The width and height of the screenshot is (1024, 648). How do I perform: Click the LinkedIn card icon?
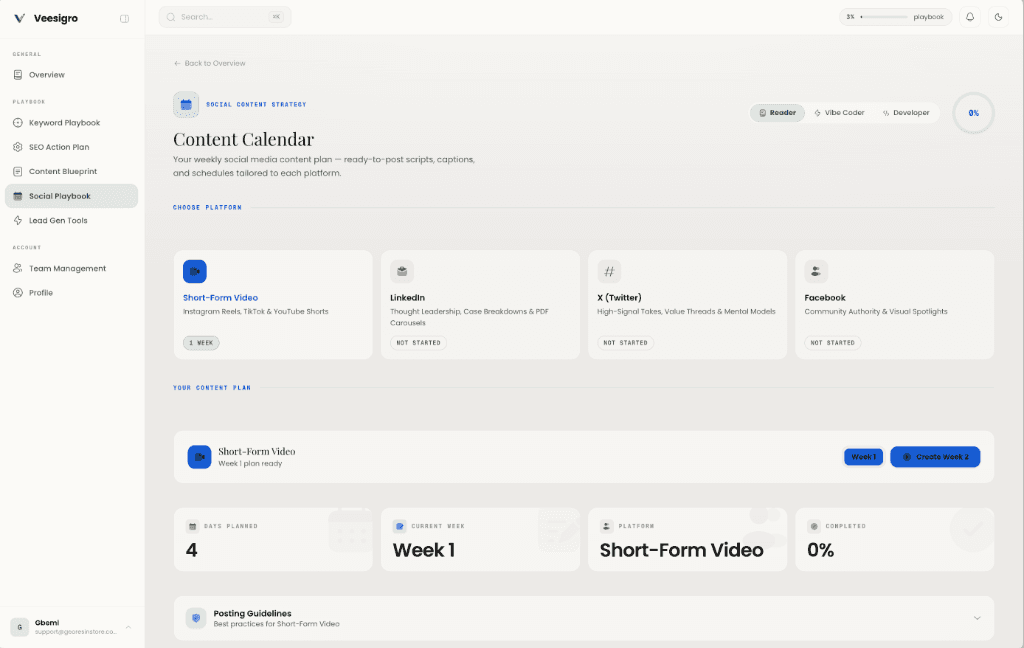pos(402,271)
